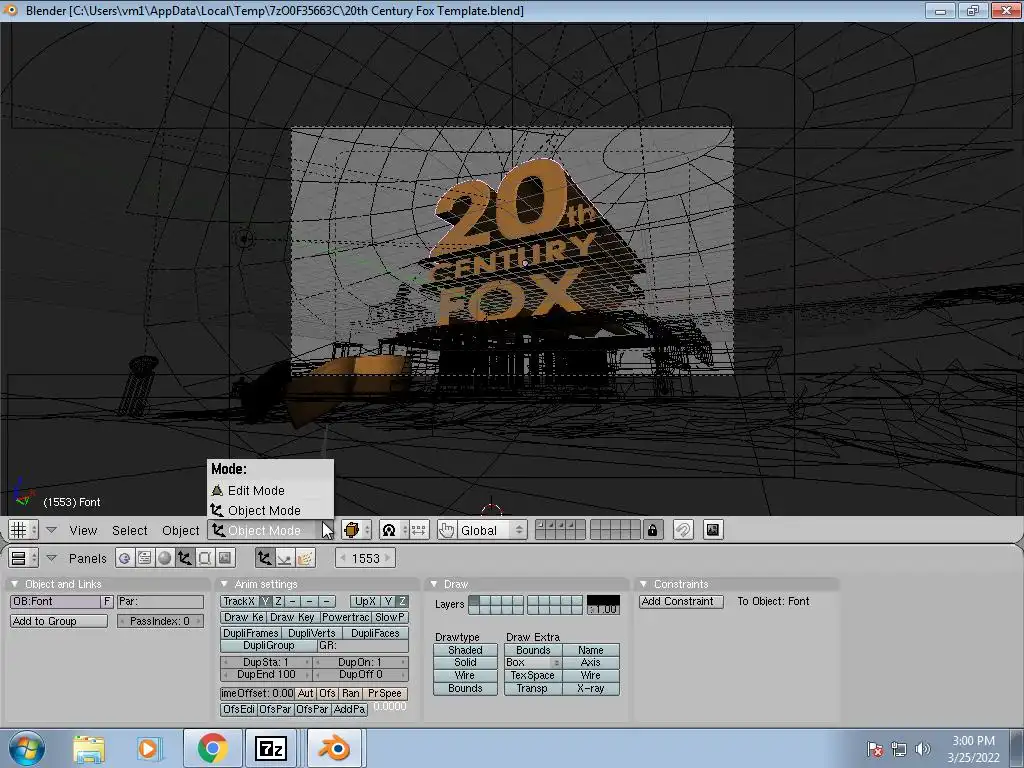Image resolution: width=1024 pixels, height=768 pixels.
Task: Open the Object menu
Action: click(x=180, y=530)
